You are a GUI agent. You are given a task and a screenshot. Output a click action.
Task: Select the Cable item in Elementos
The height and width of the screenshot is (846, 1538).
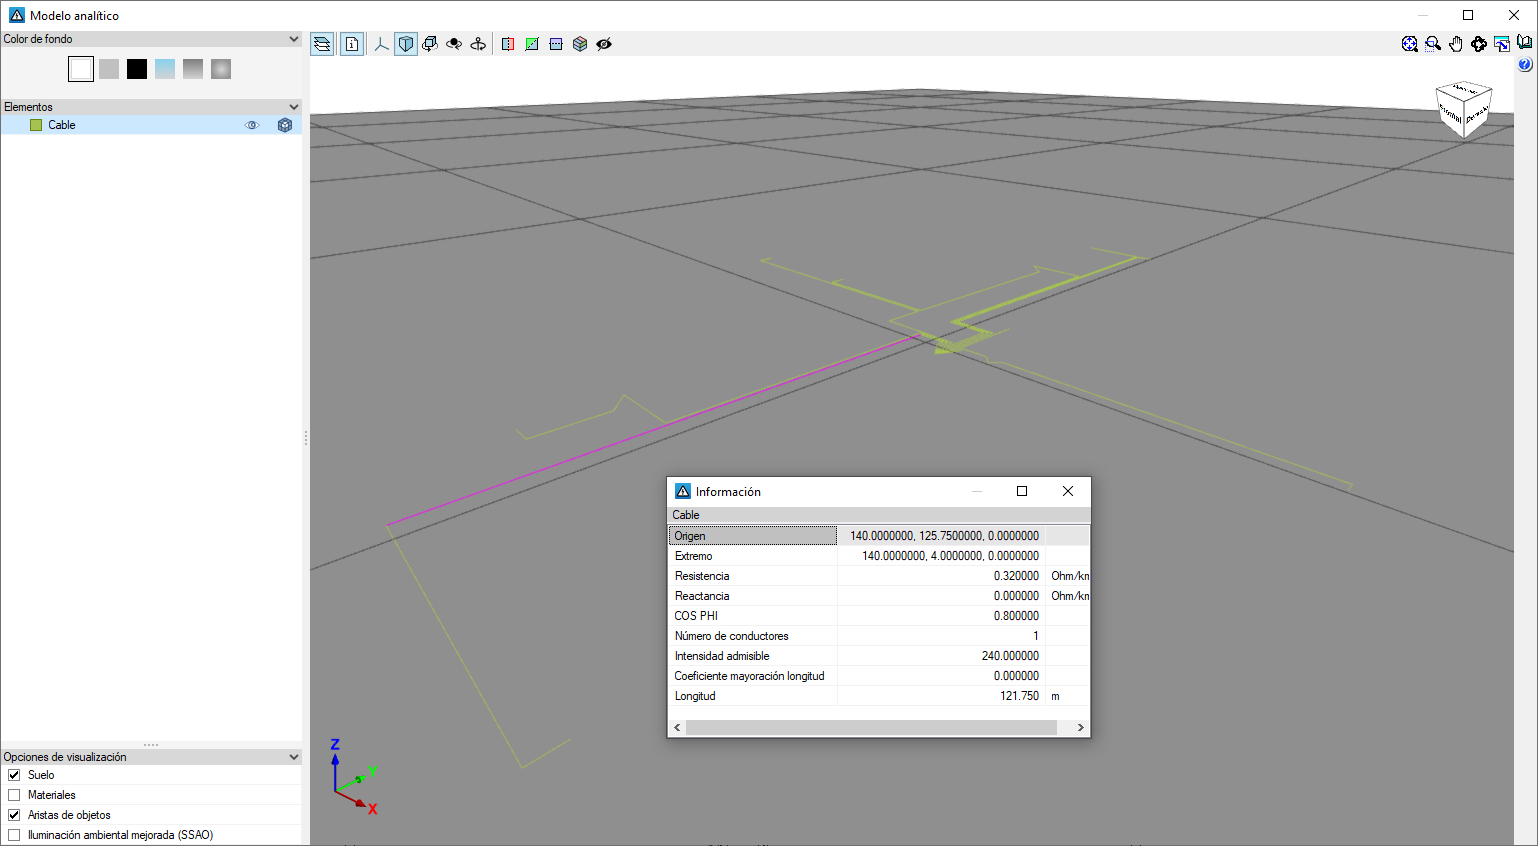tap(62, 125)
